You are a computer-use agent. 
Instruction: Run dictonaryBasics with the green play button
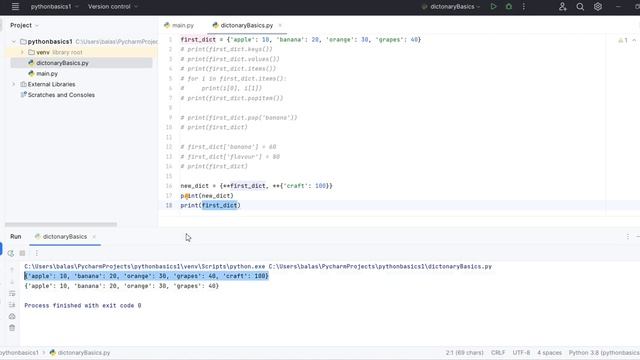point(493,7)
